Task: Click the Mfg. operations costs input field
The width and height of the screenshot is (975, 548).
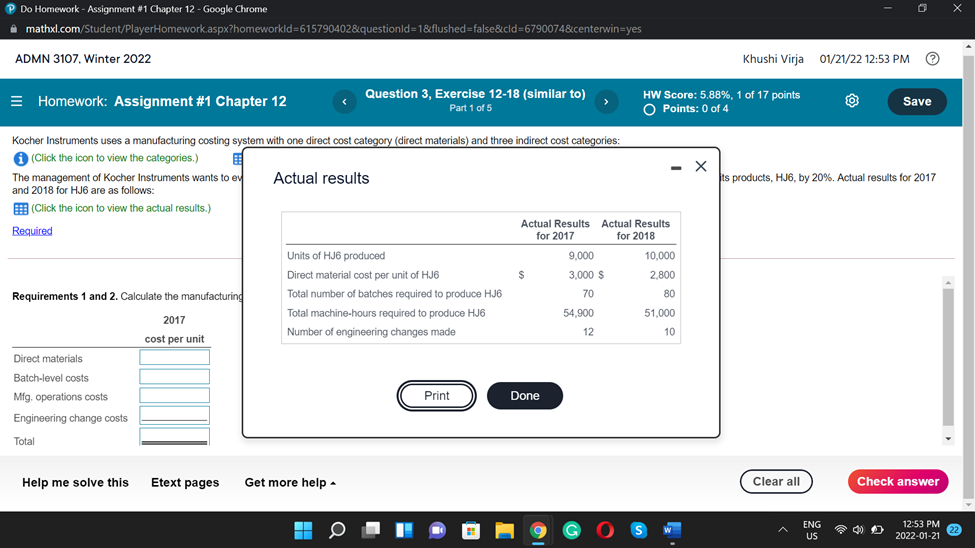Action: click(174, 395)
